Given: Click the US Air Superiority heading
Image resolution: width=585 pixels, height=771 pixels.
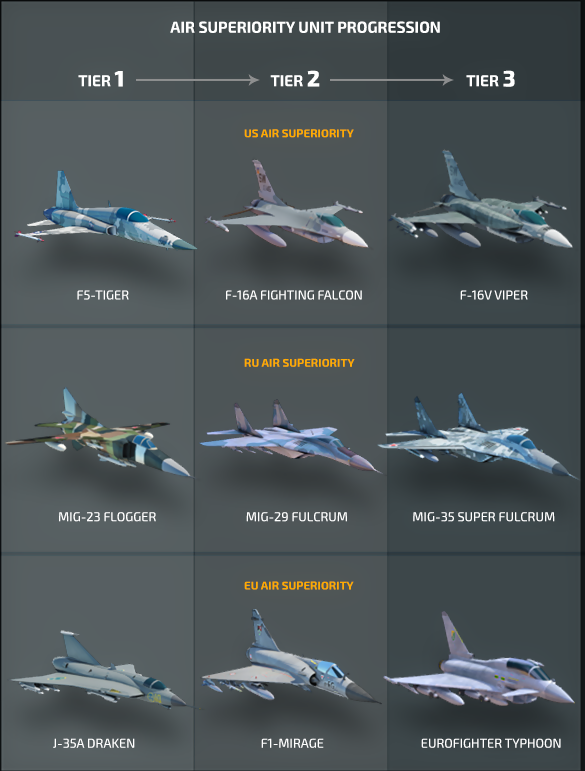Looking at the screenshot, I should pyautogui.click(x=298, y=133).
